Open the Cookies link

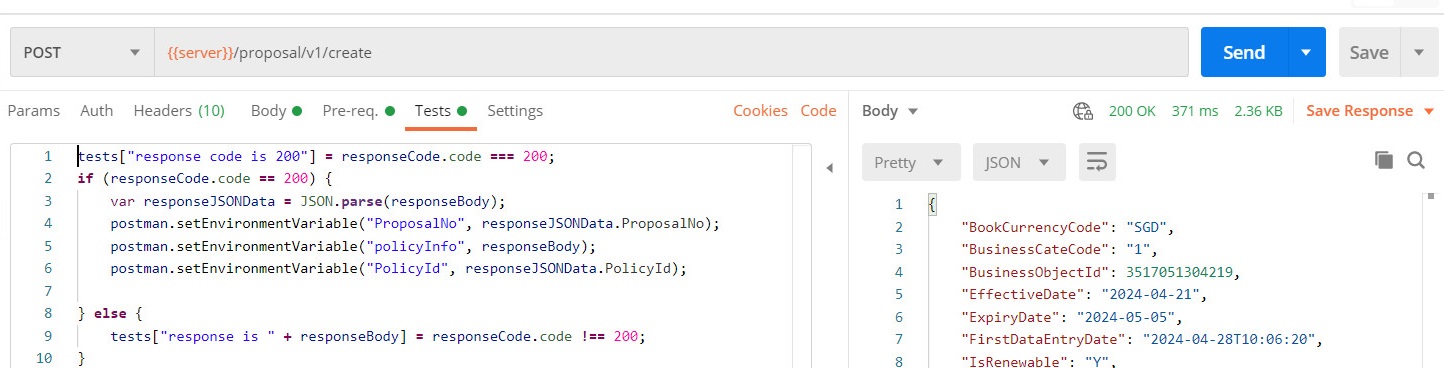coord(760,111)
